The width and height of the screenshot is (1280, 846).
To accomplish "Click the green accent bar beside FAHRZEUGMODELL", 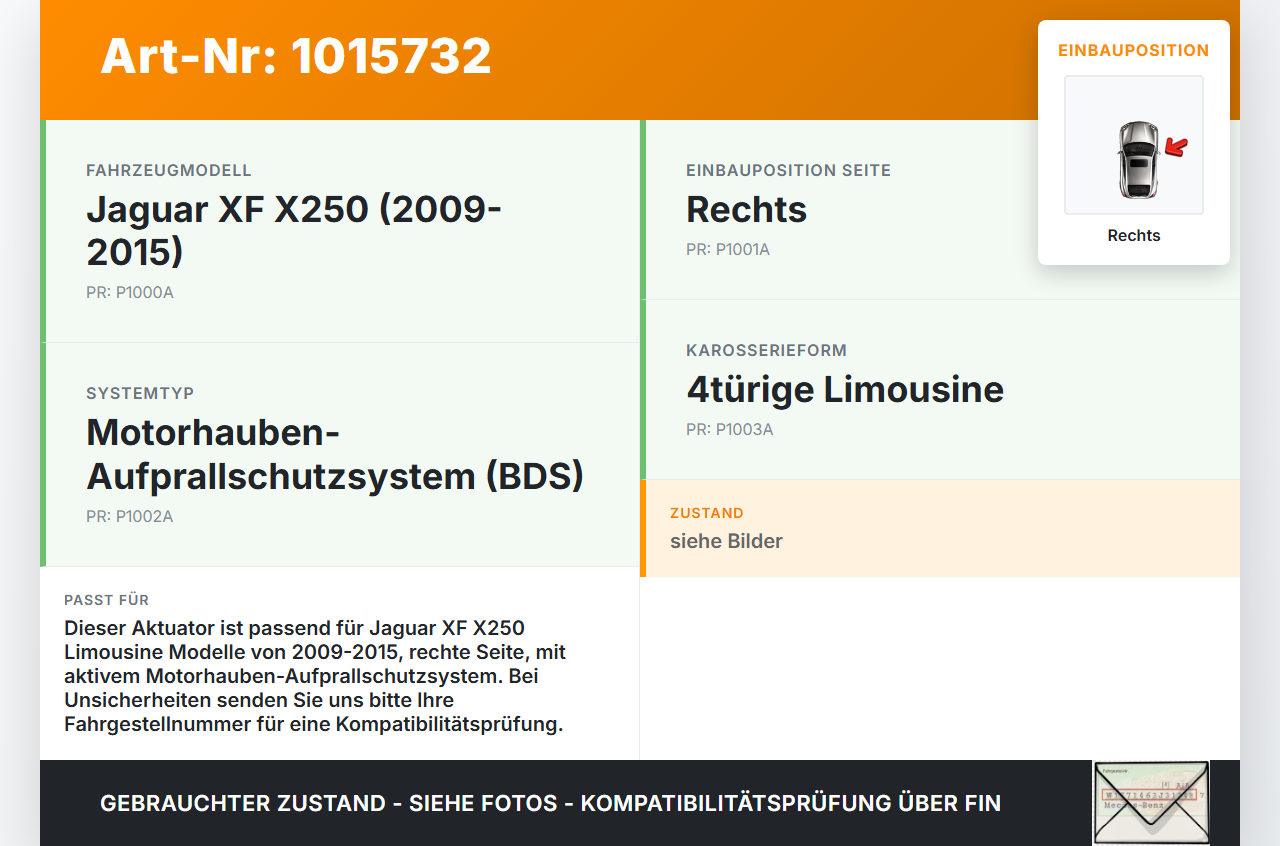I will click(42, 230).
